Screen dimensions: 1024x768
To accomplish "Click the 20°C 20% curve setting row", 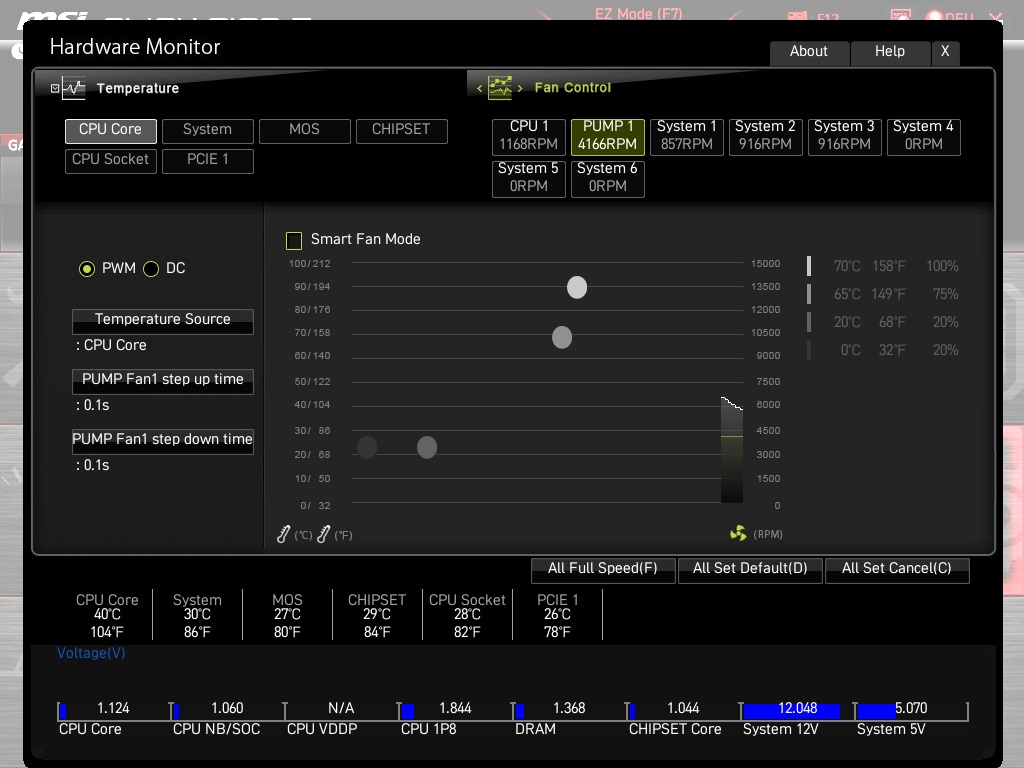I will click(884, 323).
